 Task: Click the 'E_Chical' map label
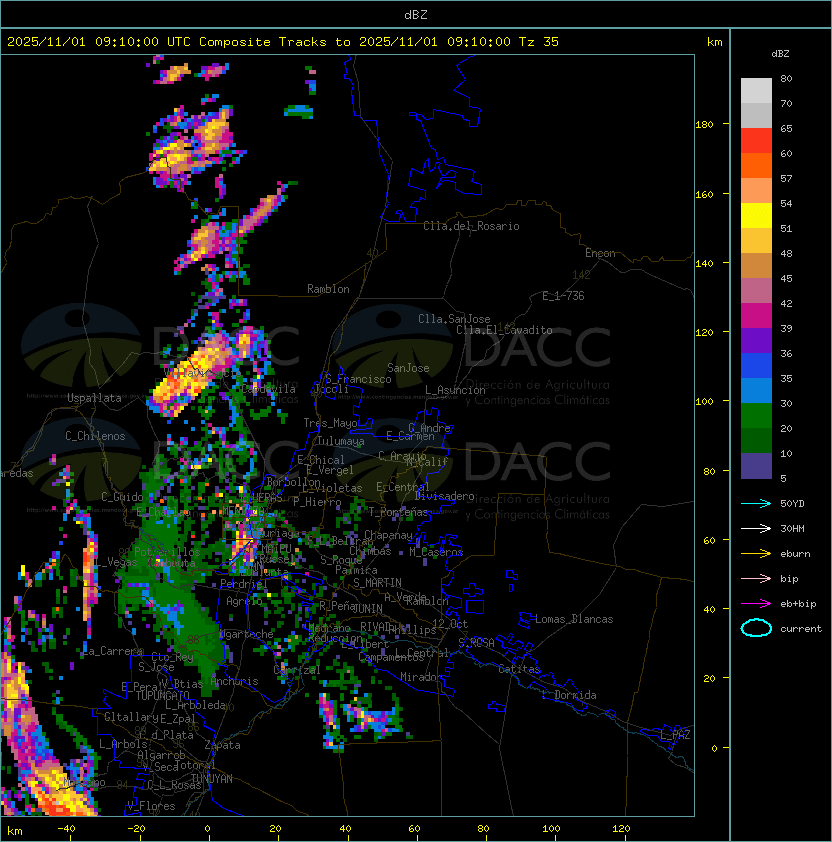[321, 460]
